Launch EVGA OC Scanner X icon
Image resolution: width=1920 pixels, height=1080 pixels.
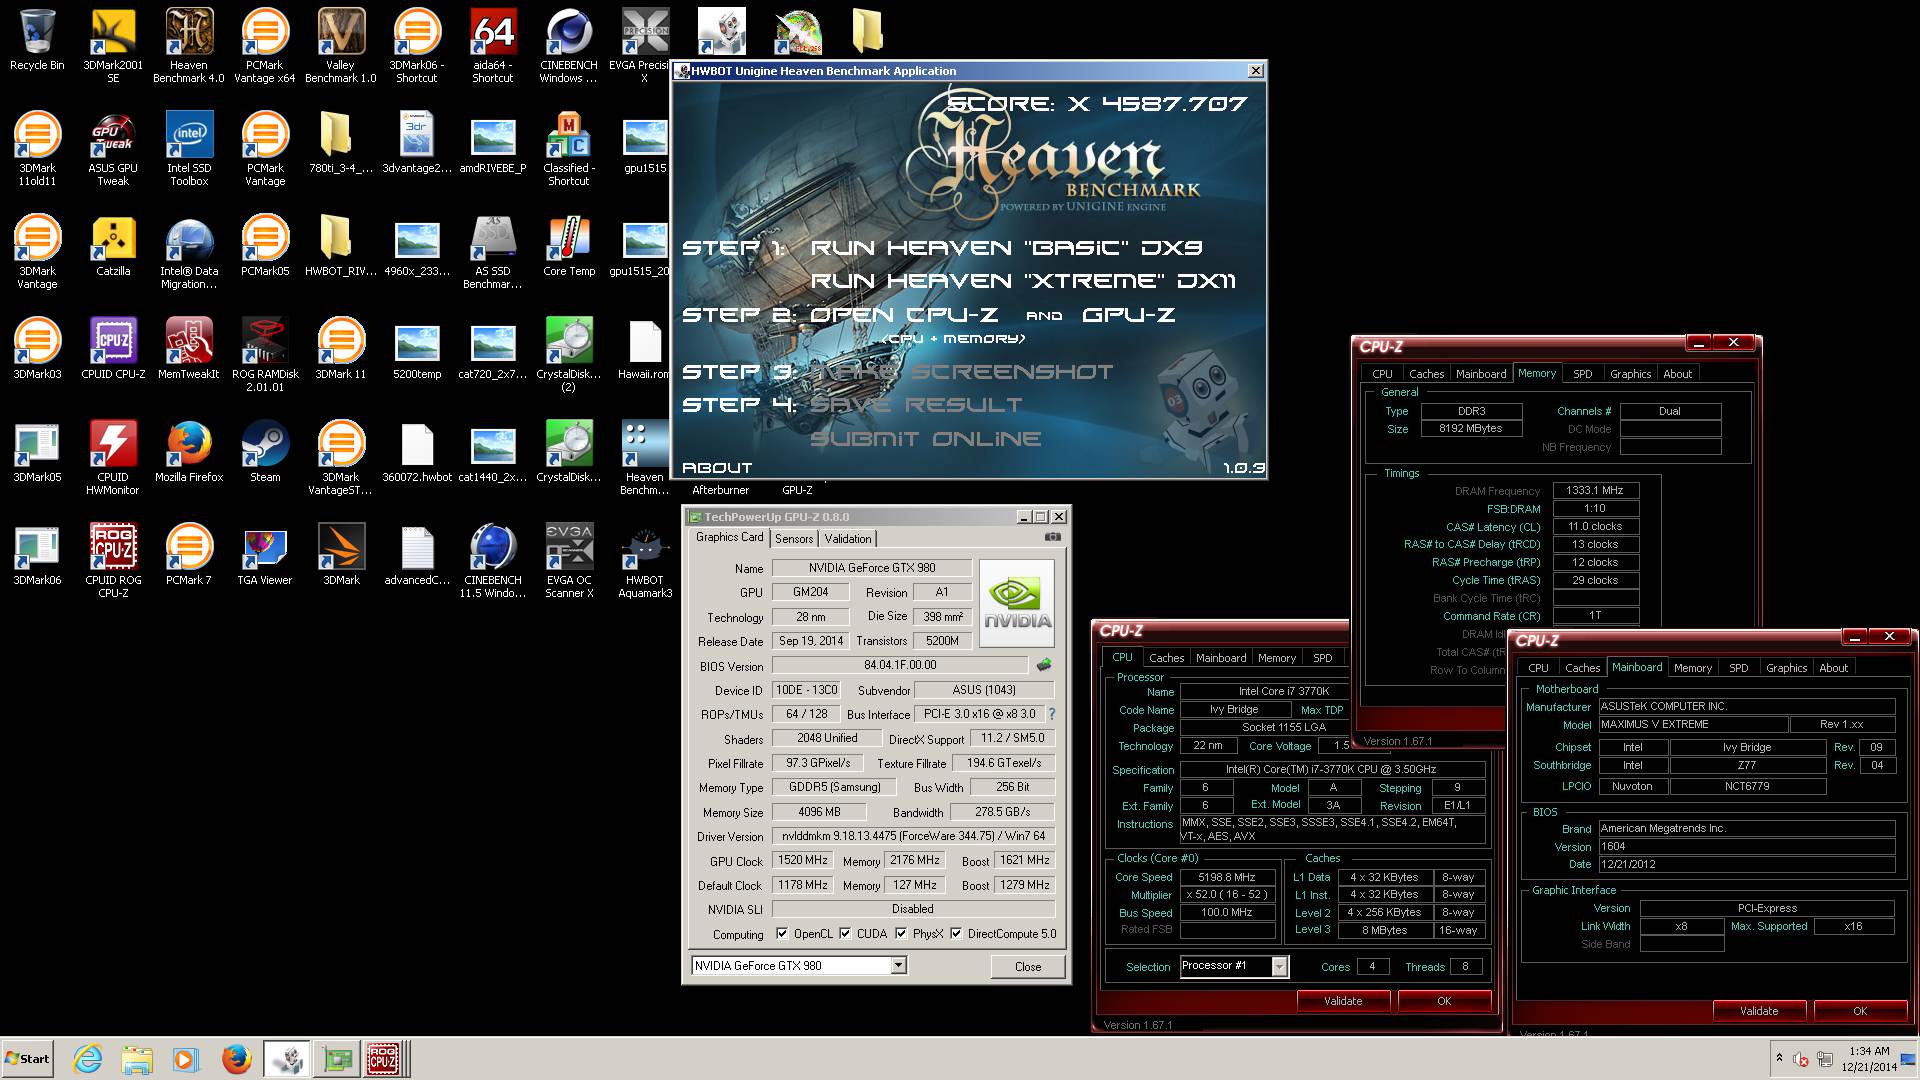[569, 561]
